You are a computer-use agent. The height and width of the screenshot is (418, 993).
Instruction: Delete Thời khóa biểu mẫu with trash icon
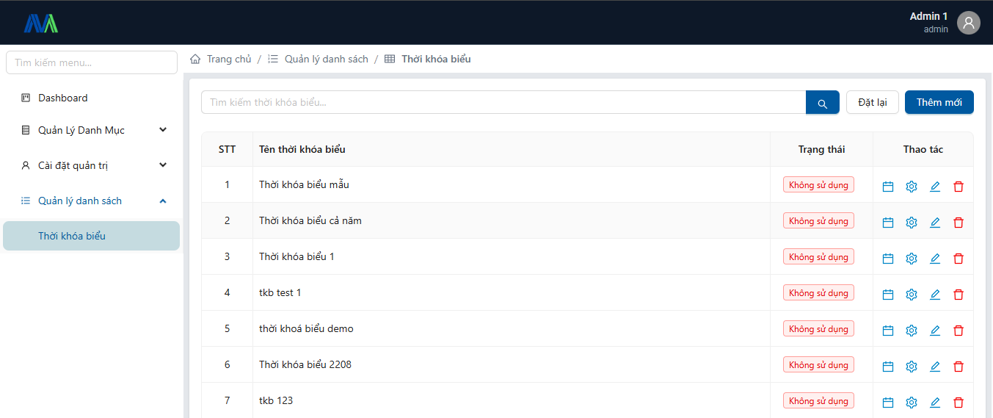pos(958,187)
